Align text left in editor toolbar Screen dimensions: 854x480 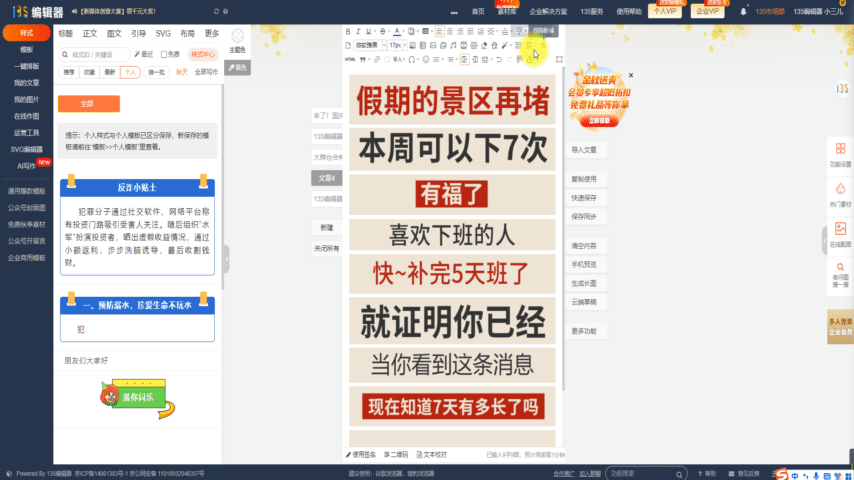click(440, 31)
